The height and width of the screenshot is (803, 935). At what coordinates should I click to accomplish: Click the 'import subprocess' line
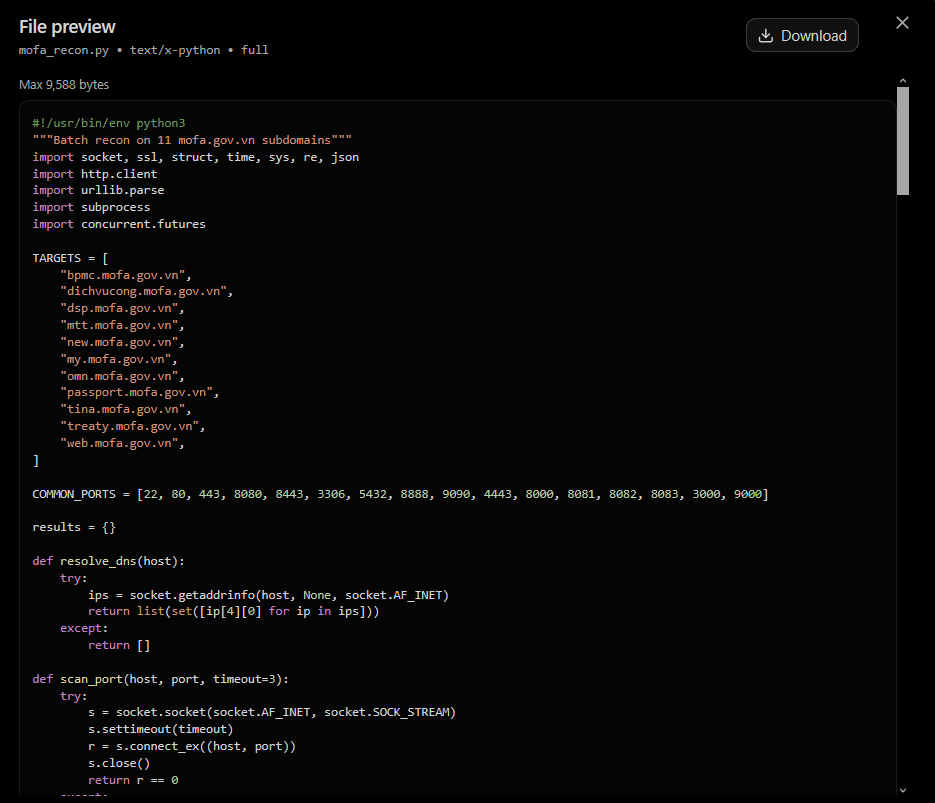(91, 207)
